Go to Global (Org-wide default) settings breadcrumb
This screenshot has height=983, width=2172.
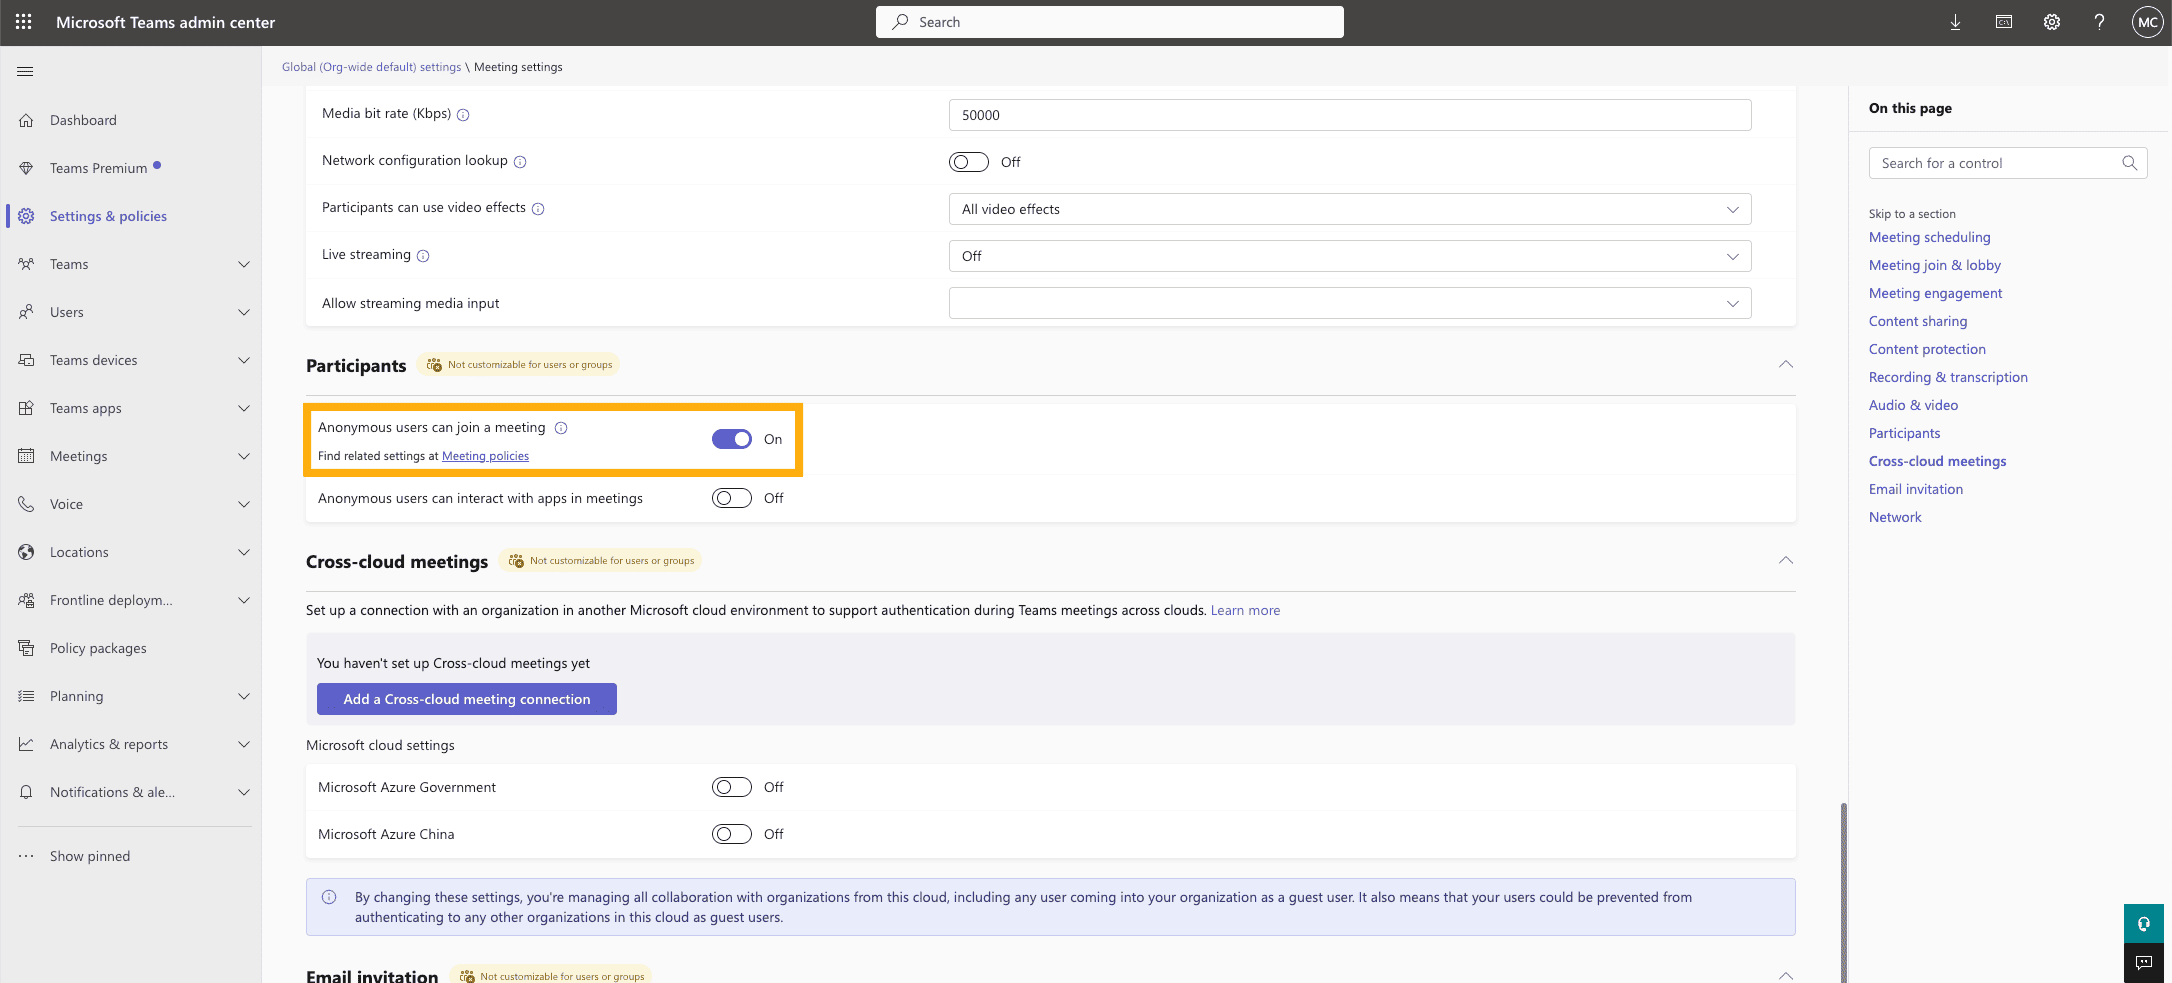pyautogui.click(x=371, y=67)
